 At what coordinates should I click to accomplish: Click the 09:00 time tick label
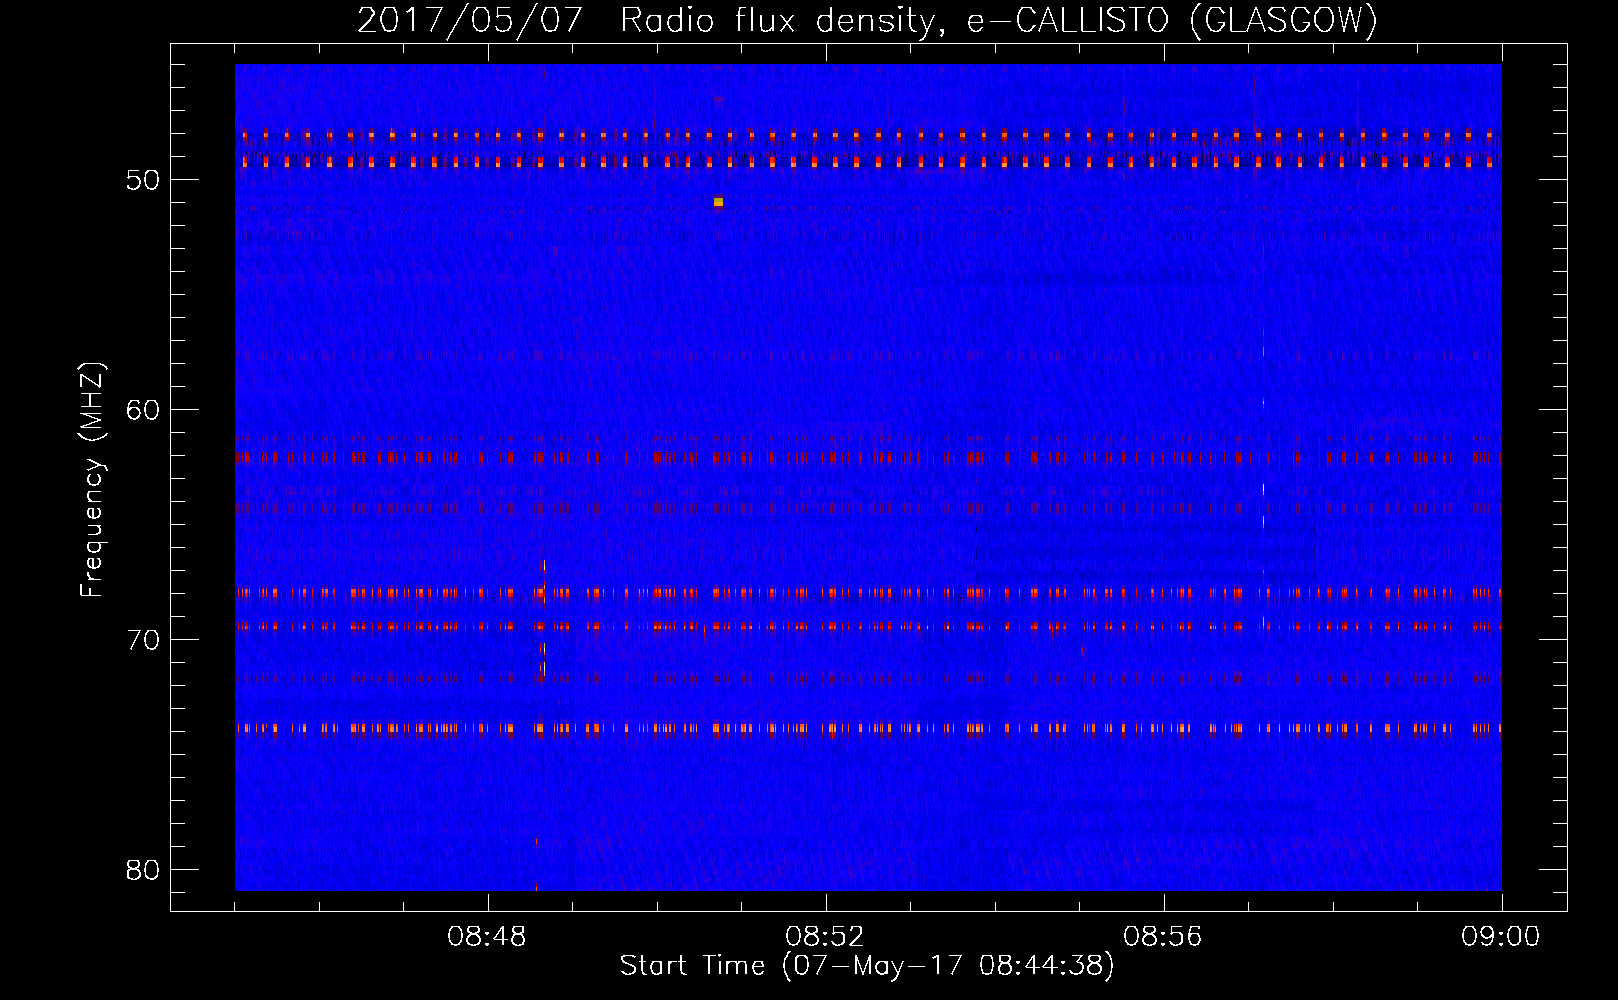click(x=1501, y=937)
